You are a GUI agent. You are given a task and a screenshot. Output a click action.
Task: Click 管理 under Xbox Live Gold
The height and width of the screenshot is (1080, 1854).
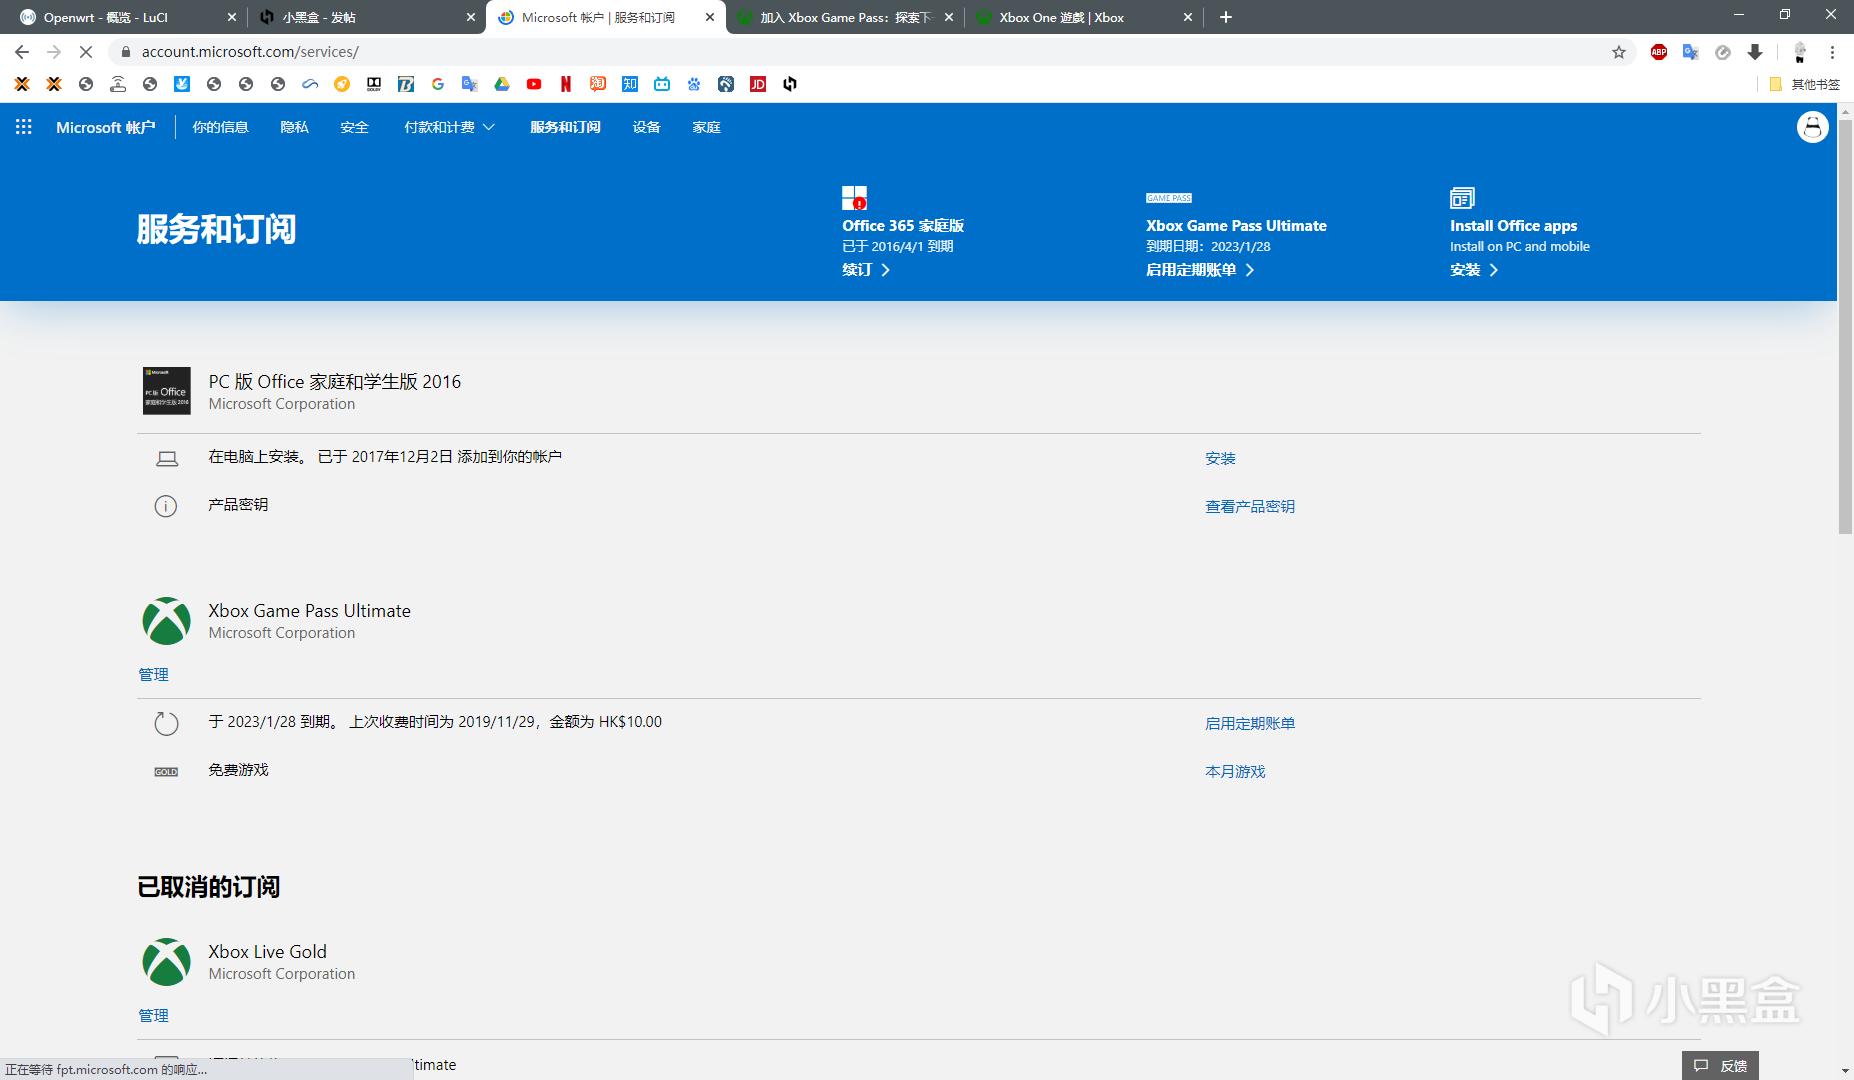(x=153, y=1015)
